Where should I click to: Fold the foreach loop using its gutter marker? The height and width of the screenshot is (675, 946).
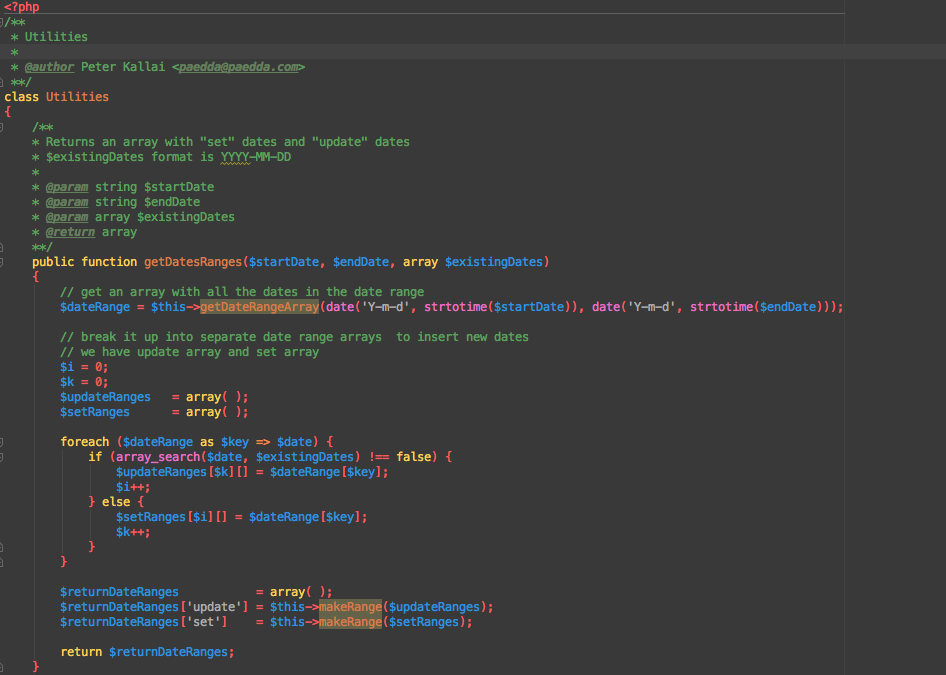coord(2,442)
